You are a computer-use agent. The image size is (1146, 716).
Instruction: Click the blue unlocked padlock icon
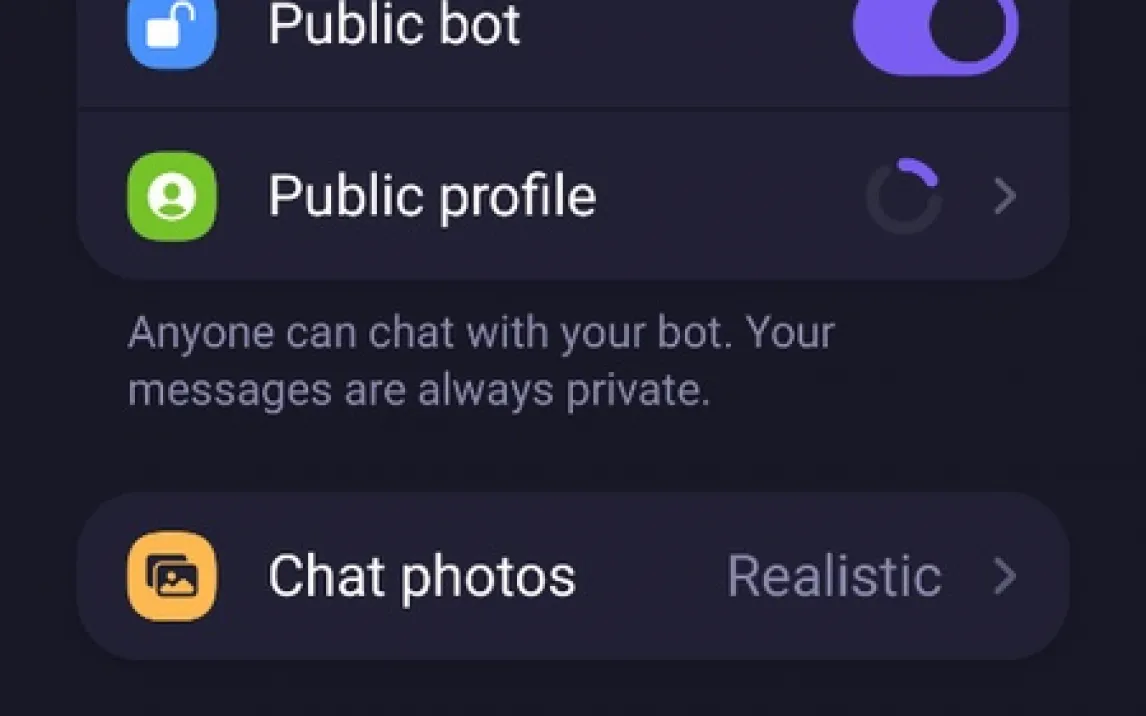(171, 29)
